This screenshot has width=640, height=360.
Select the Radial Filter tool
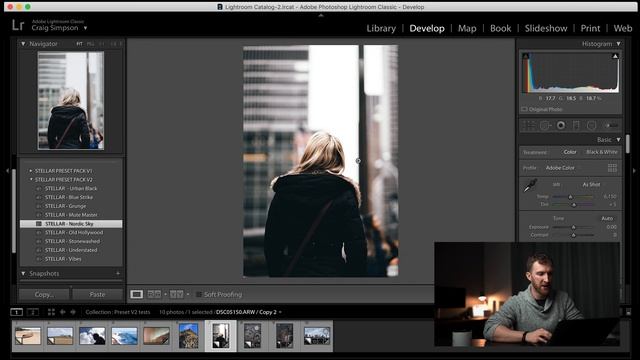(591, 126)
